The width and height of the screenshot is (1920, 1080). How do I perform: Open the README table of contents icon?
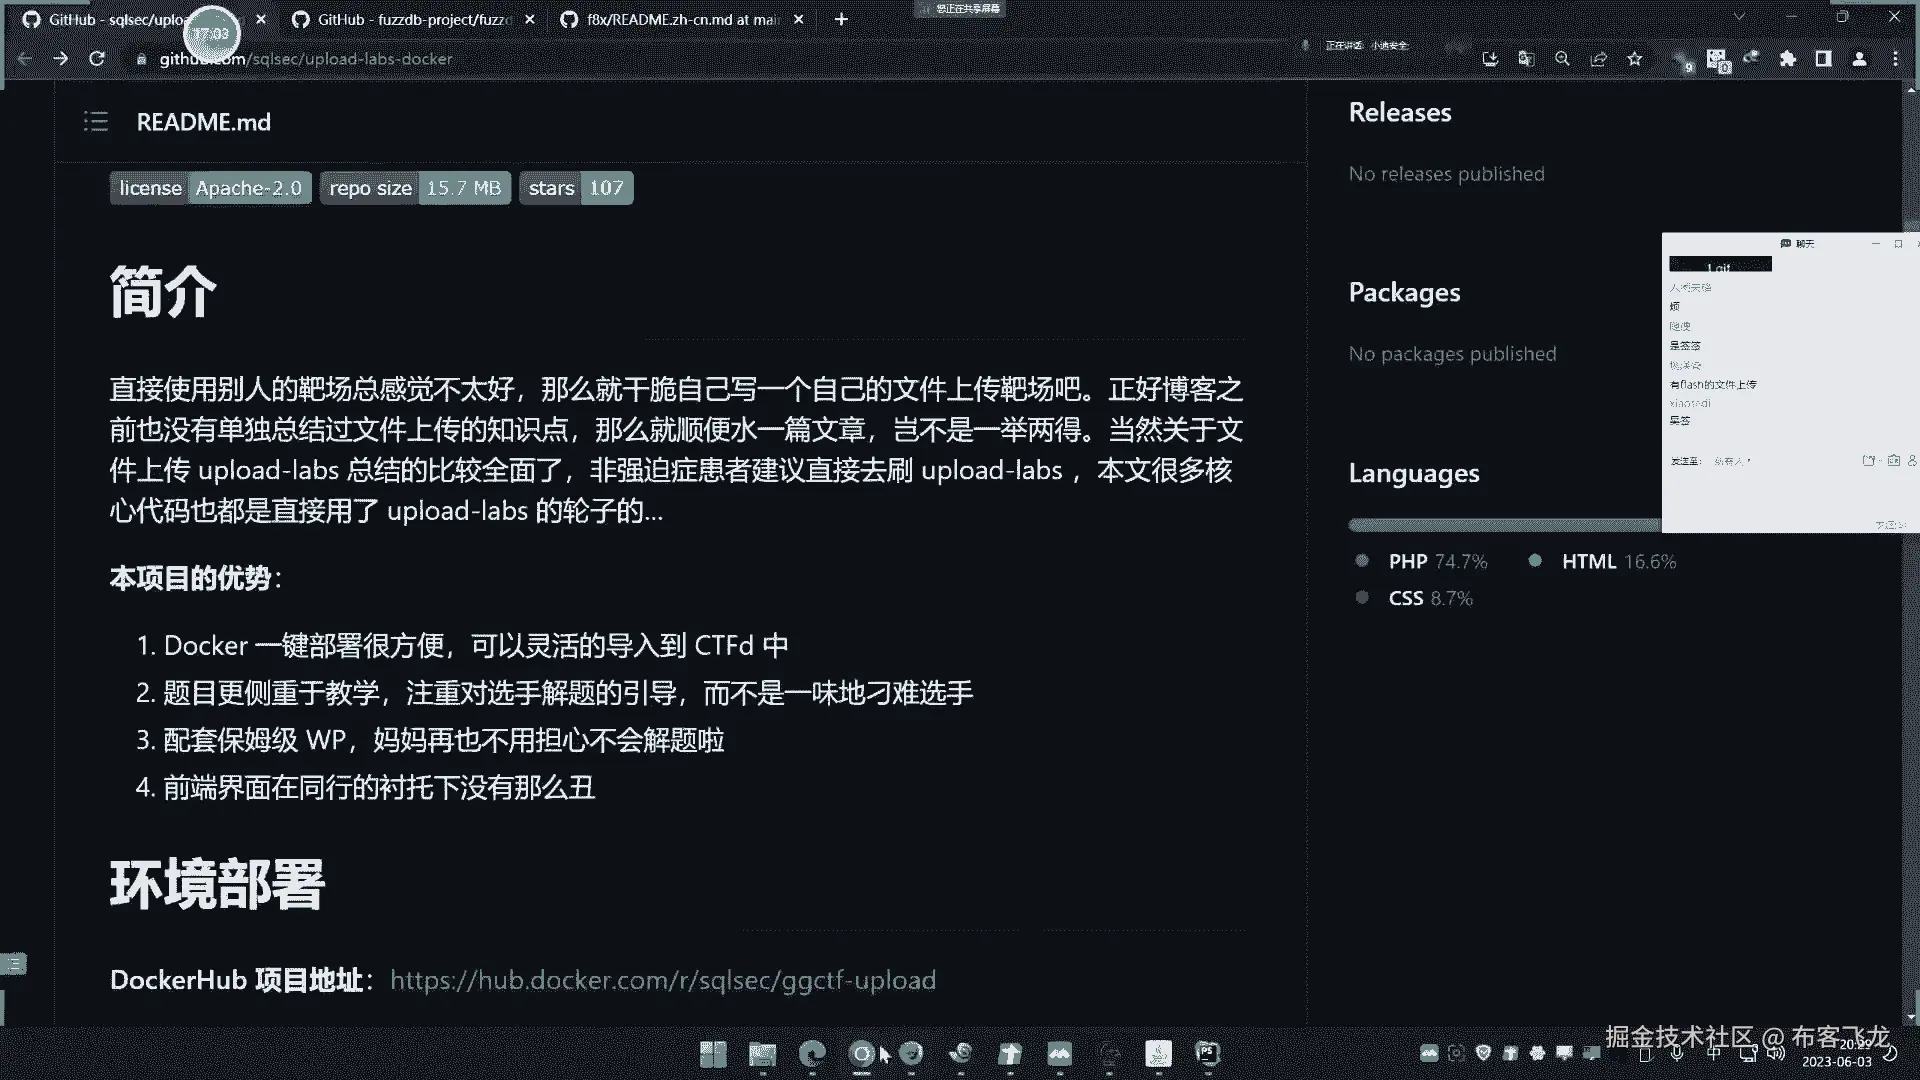[x=96, y=122]
